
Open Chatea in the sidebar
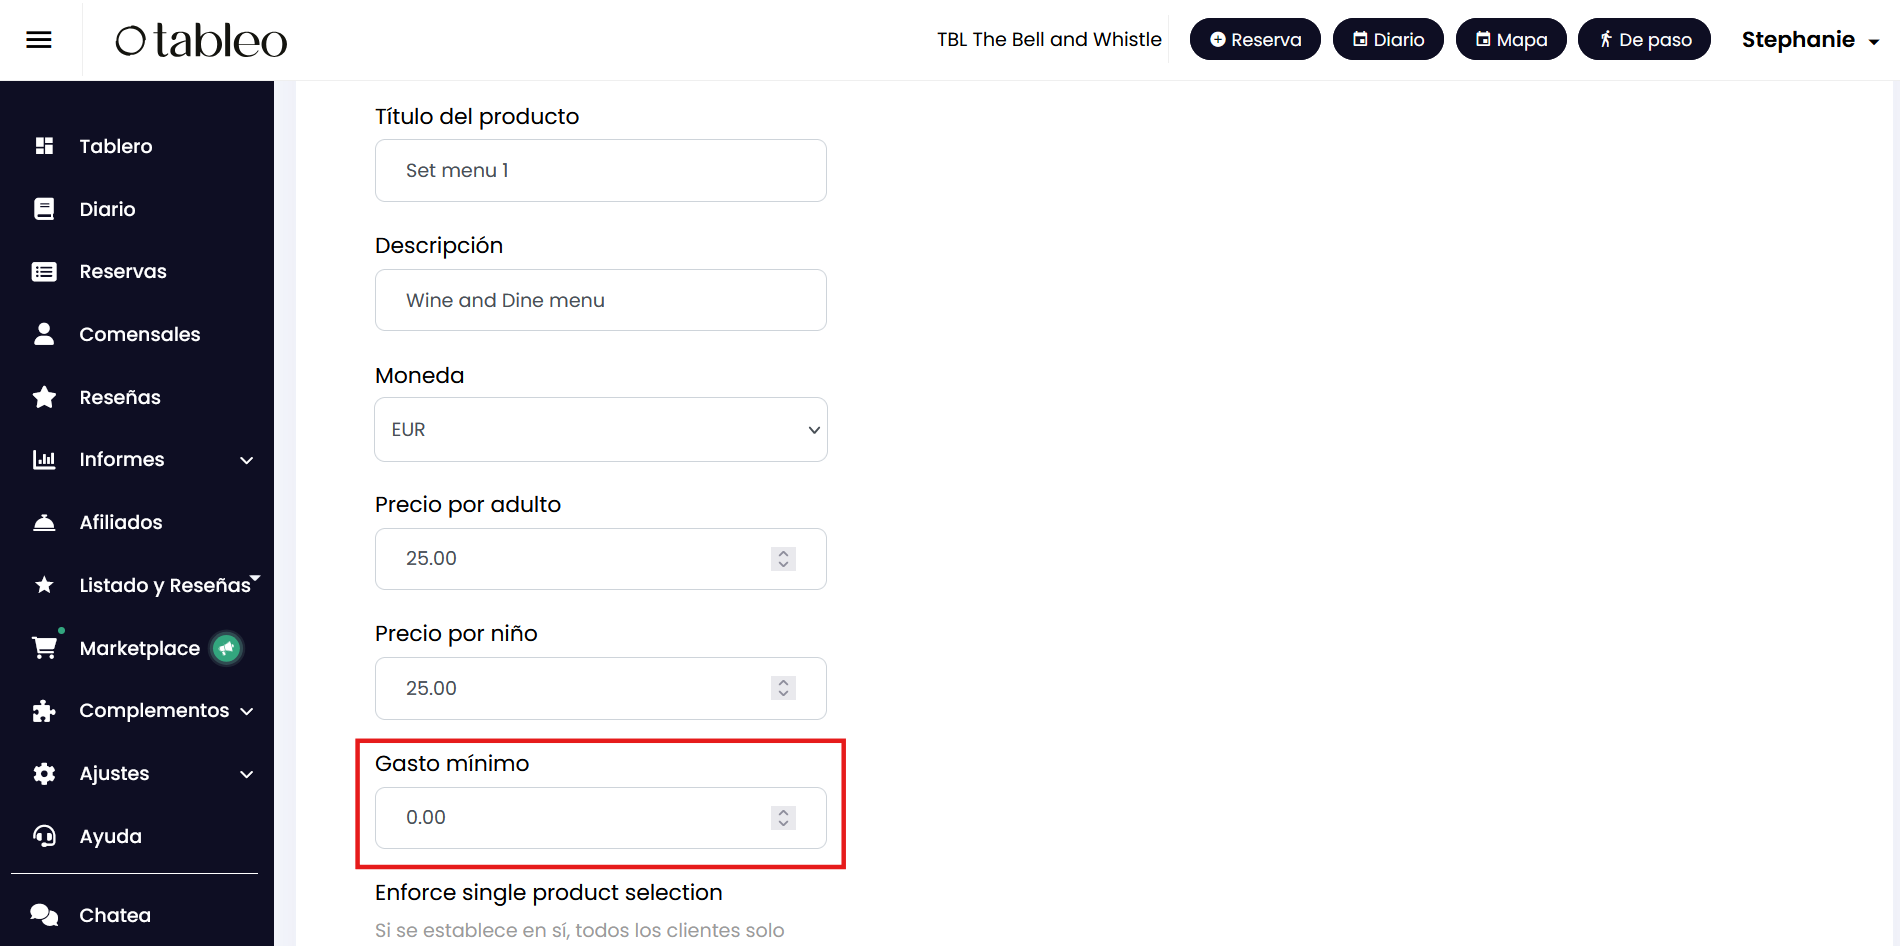(115, 915)
